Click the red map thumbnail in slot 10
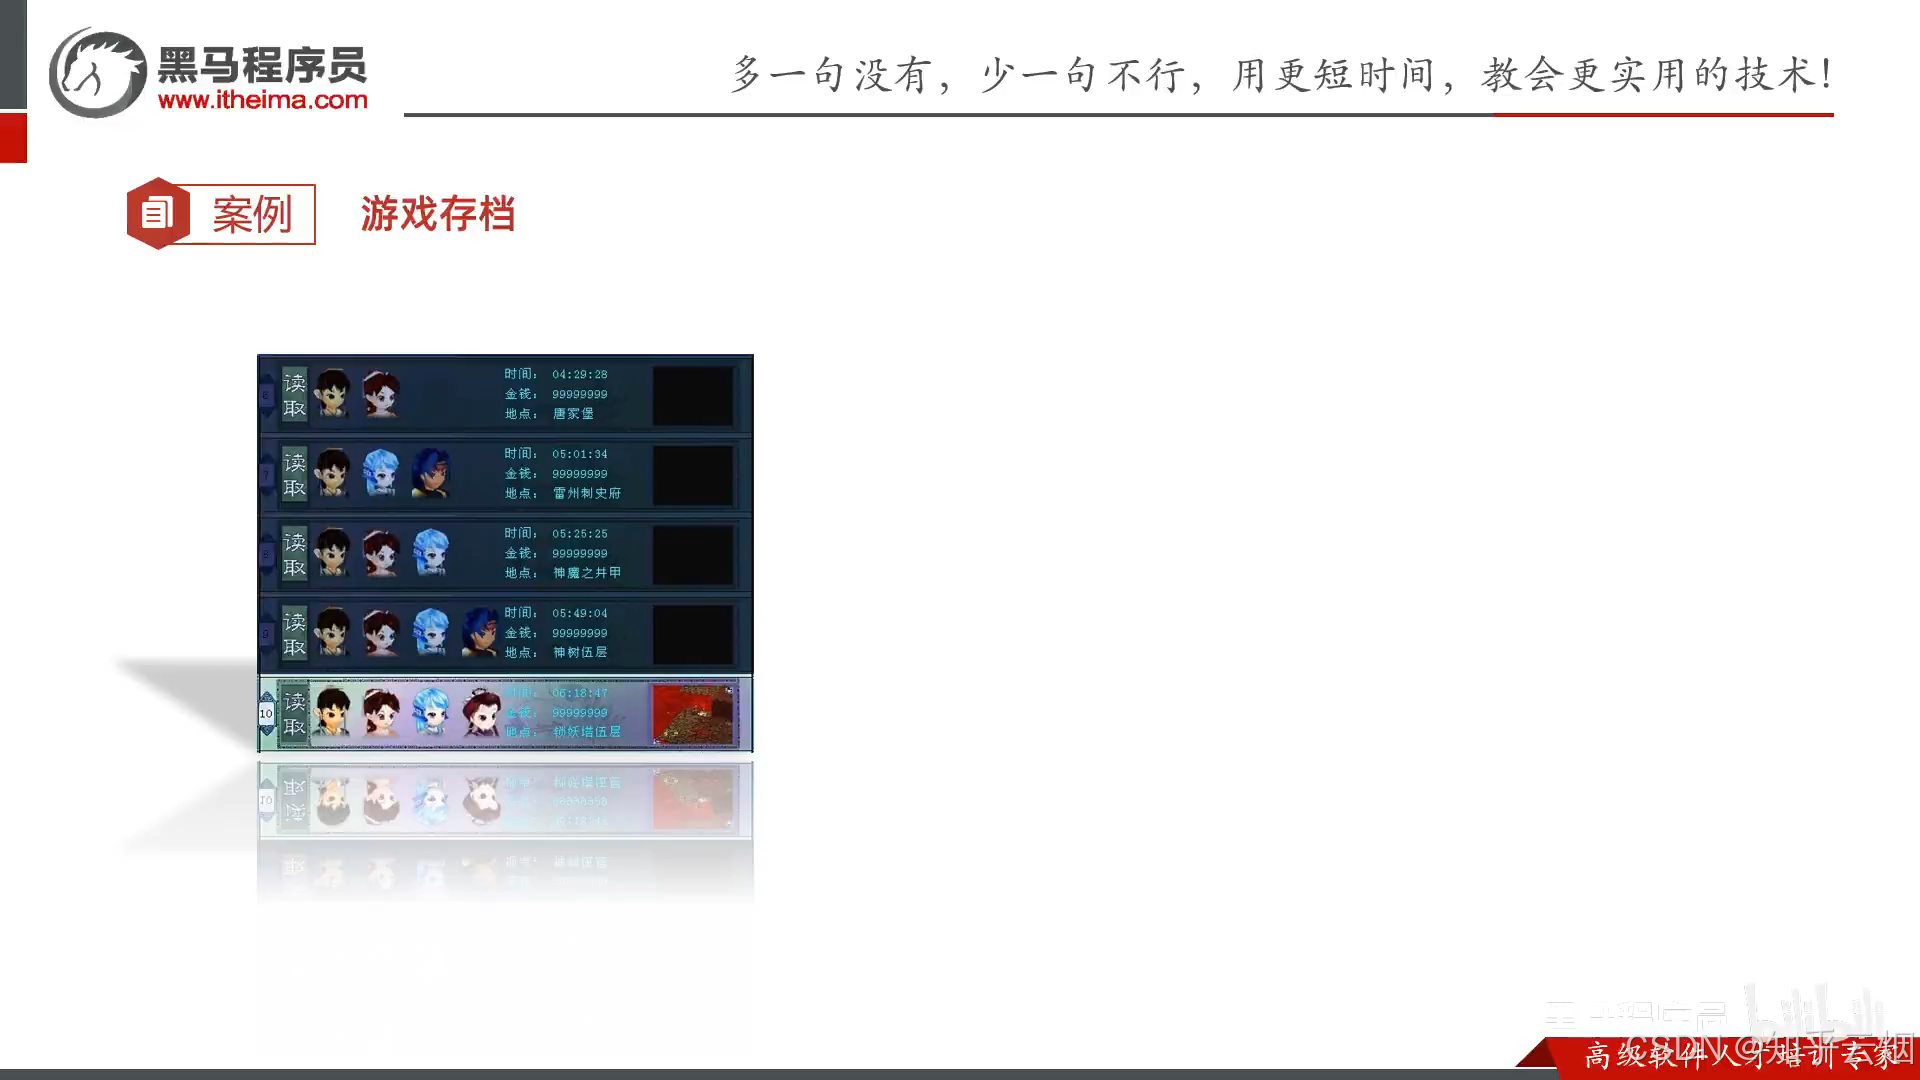 pyautogui.click(x=693, y=714)
